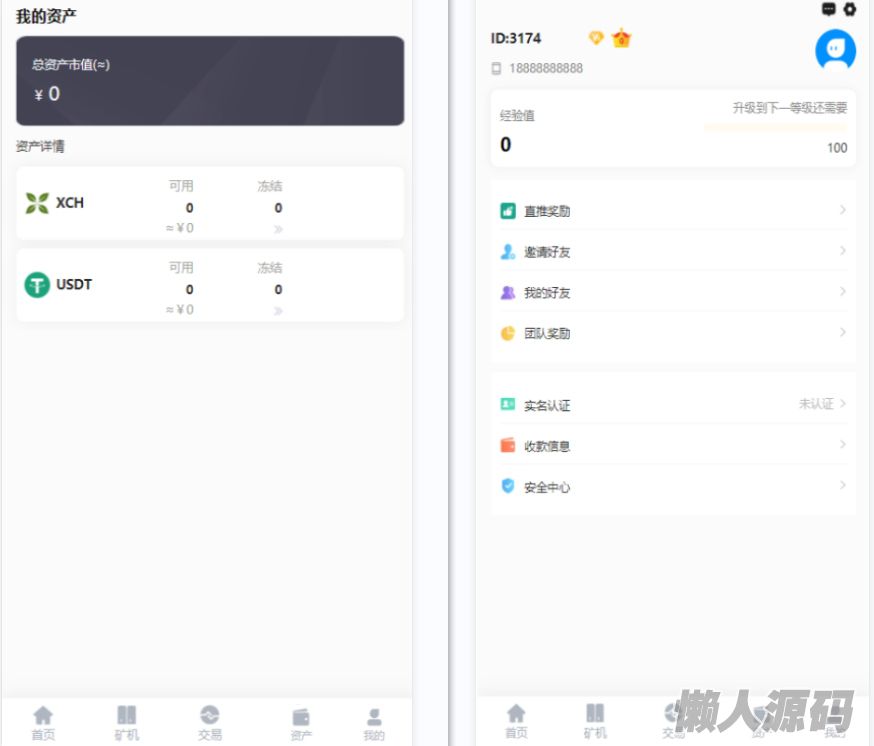
Task: Click the experience target value 100
Action: click(x=837, y=148)
